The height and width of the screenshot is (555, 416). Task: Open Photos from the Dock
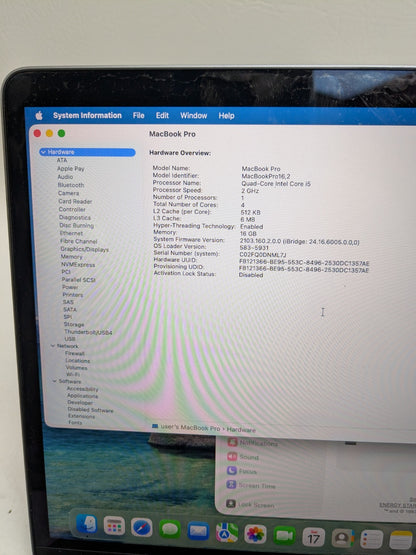pyautogui.click(x=255, y=534)
